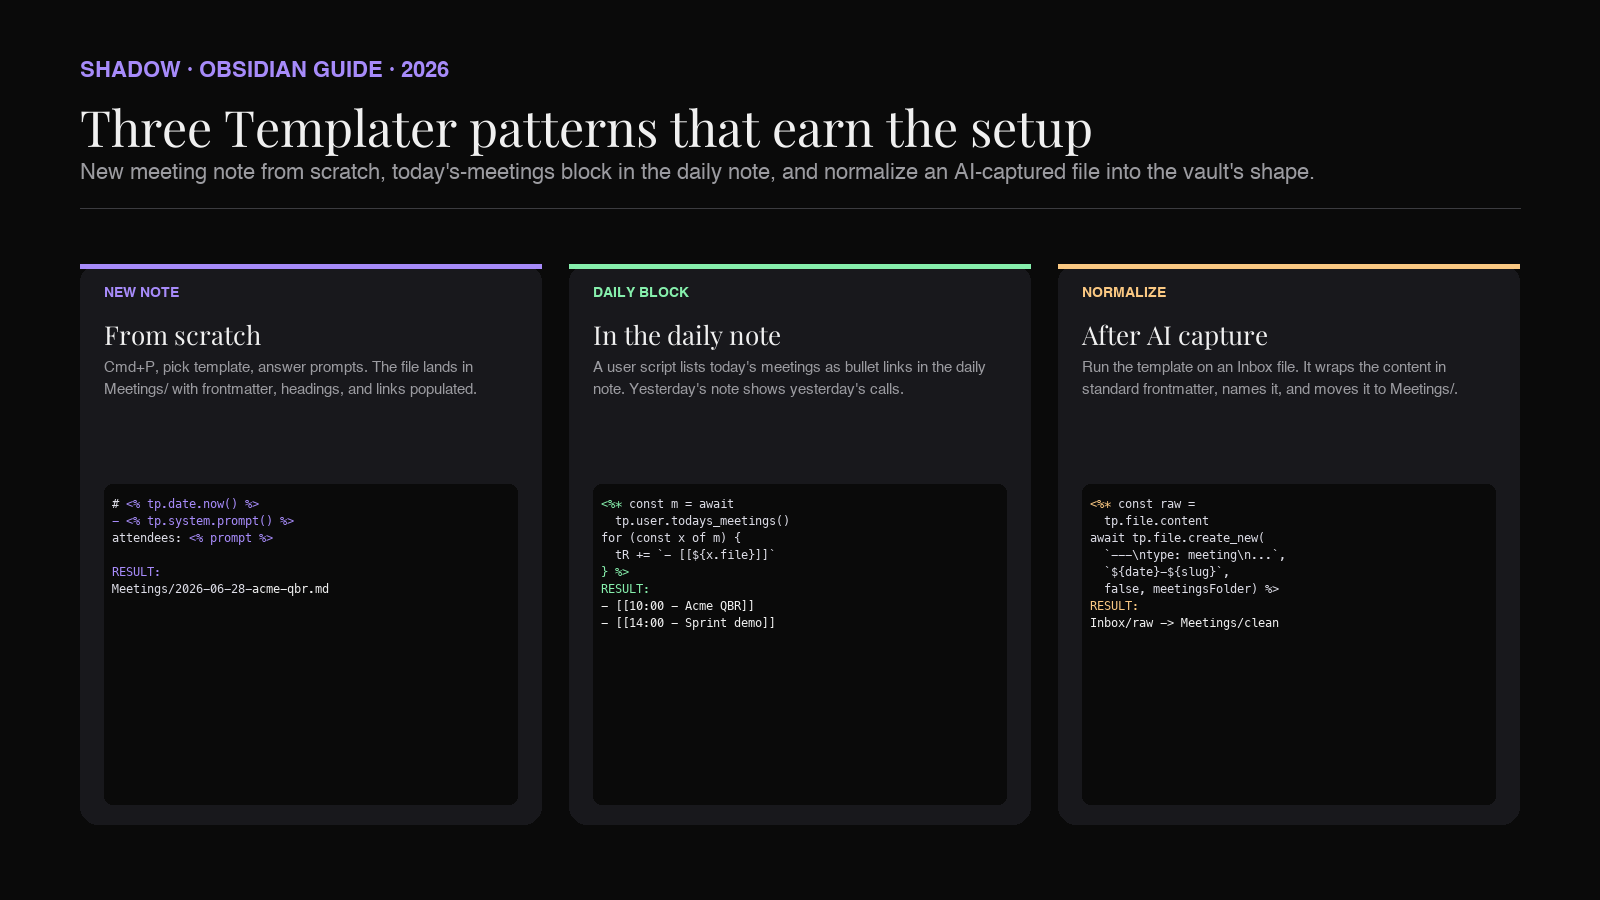This screenshot has width=1600, height=900.
Task: Click the title 'Three Templater patterns that earn the setup'
Action: [586, 129]
